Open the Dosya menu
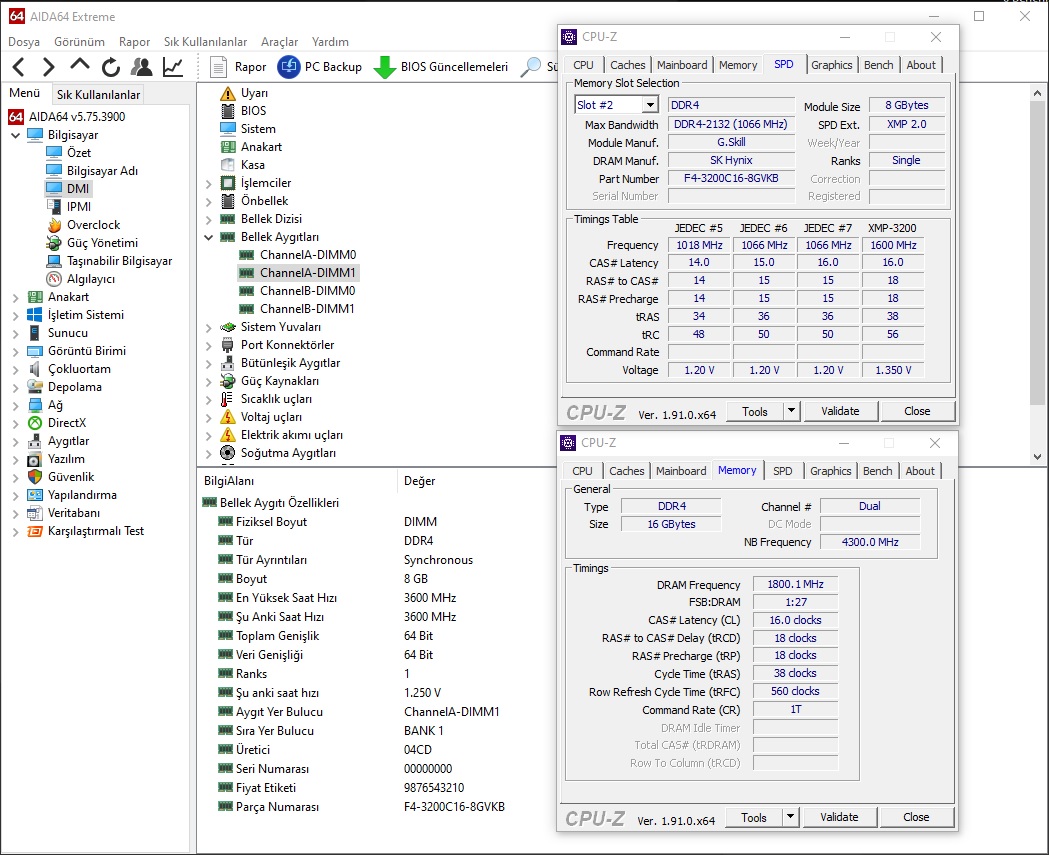1049x855 pixels. [24, 41]
